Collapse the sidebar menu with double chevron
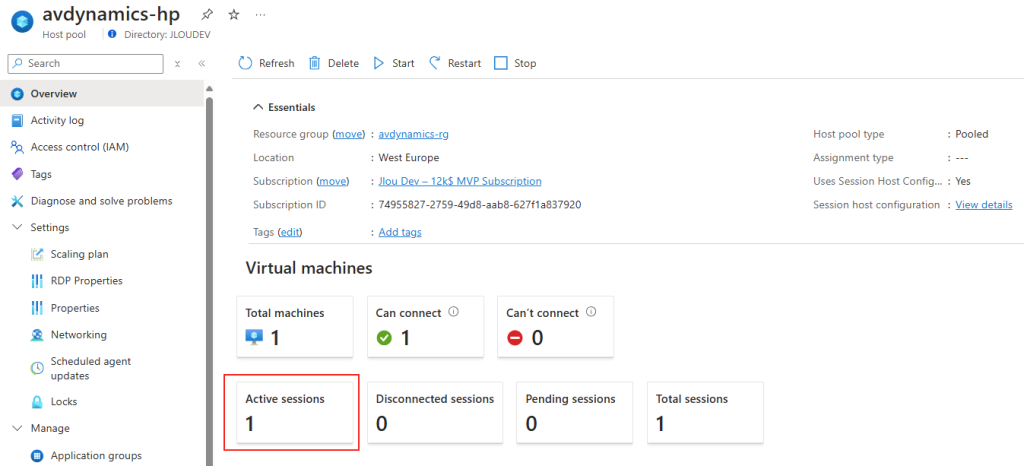 pyautogui.click(x=202, y=64)
